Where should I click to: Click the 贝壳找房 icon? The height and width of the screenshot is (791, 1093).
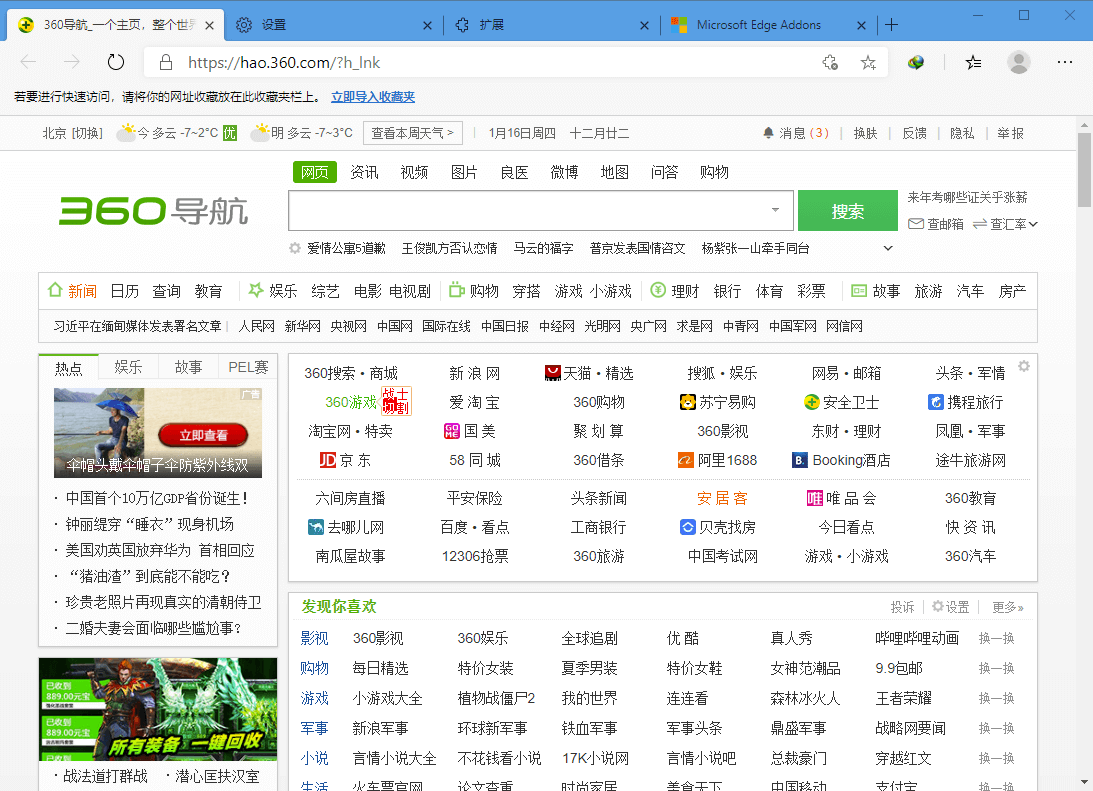687,527
